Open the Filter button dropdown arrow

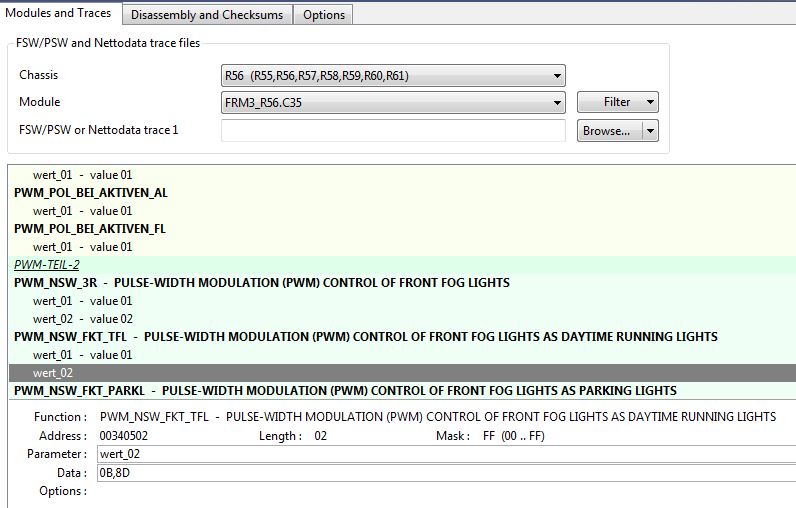click(x=651, y=102)
